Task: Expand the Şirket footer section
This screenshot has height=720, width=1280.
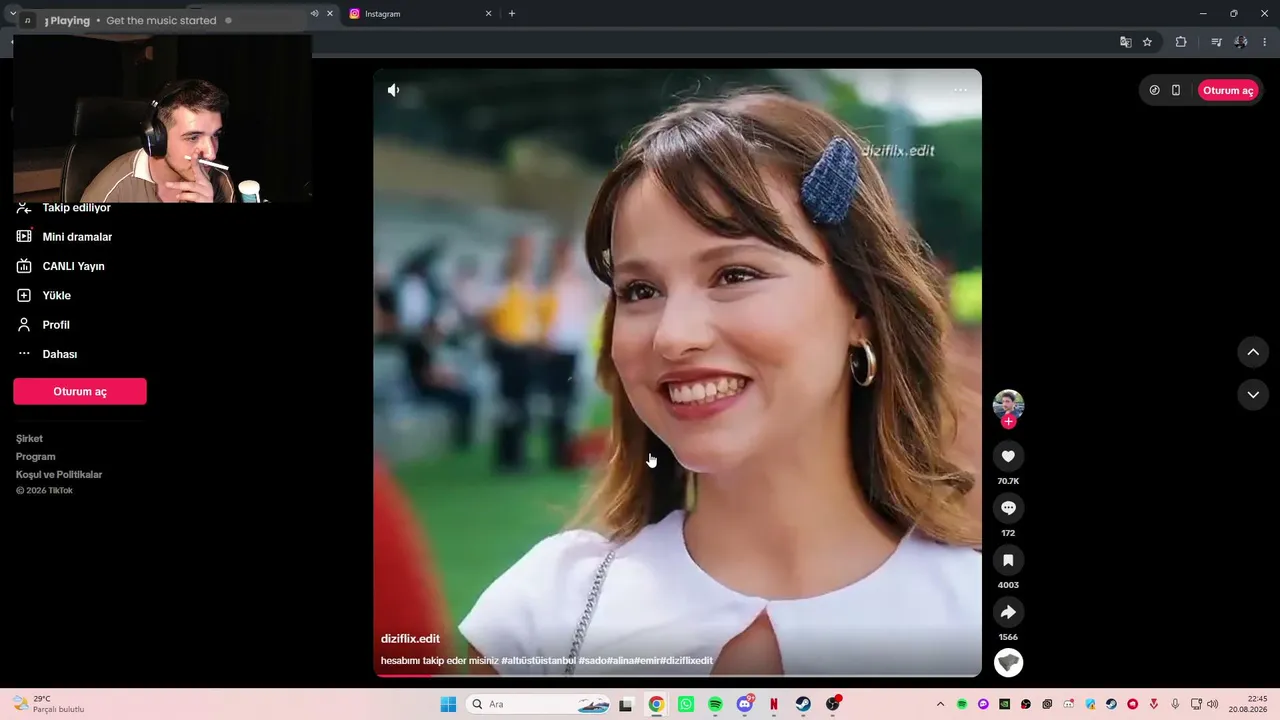Action: coord(29,438)
